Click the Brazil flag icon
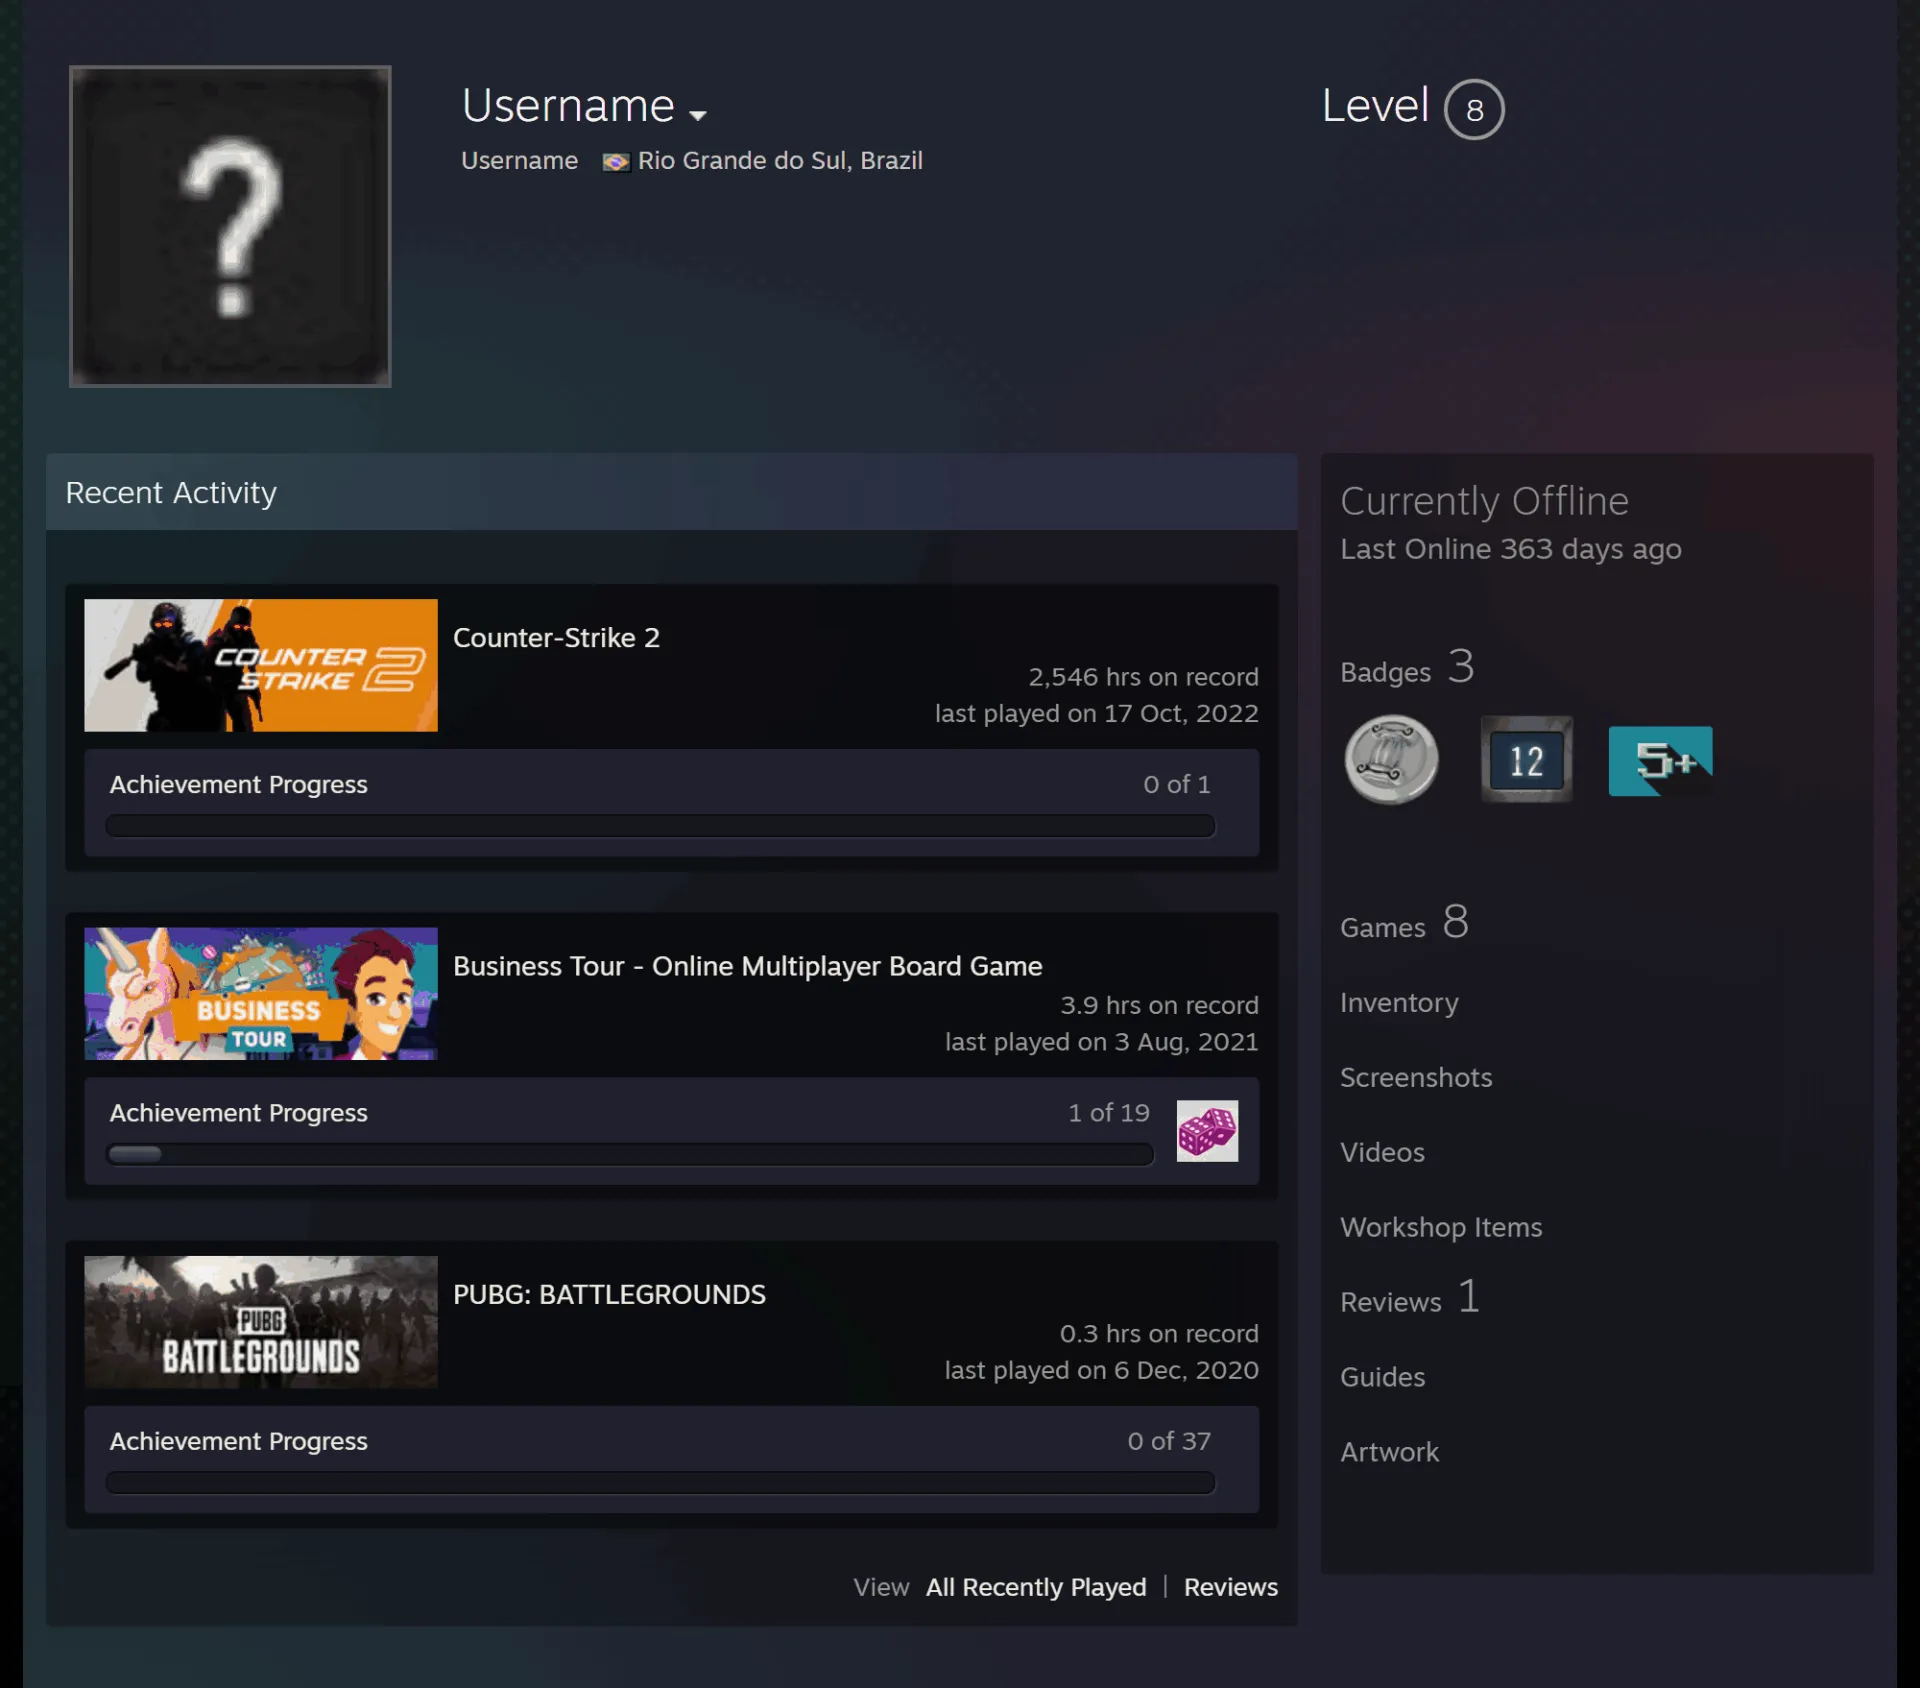 616,162
